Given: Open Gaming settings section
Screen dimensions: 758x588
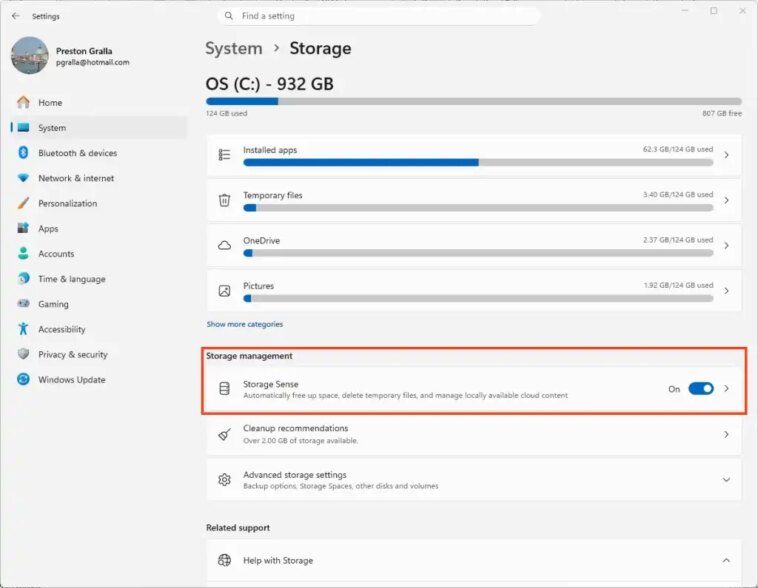Looking at the screenshot, I should coord(98,304).
